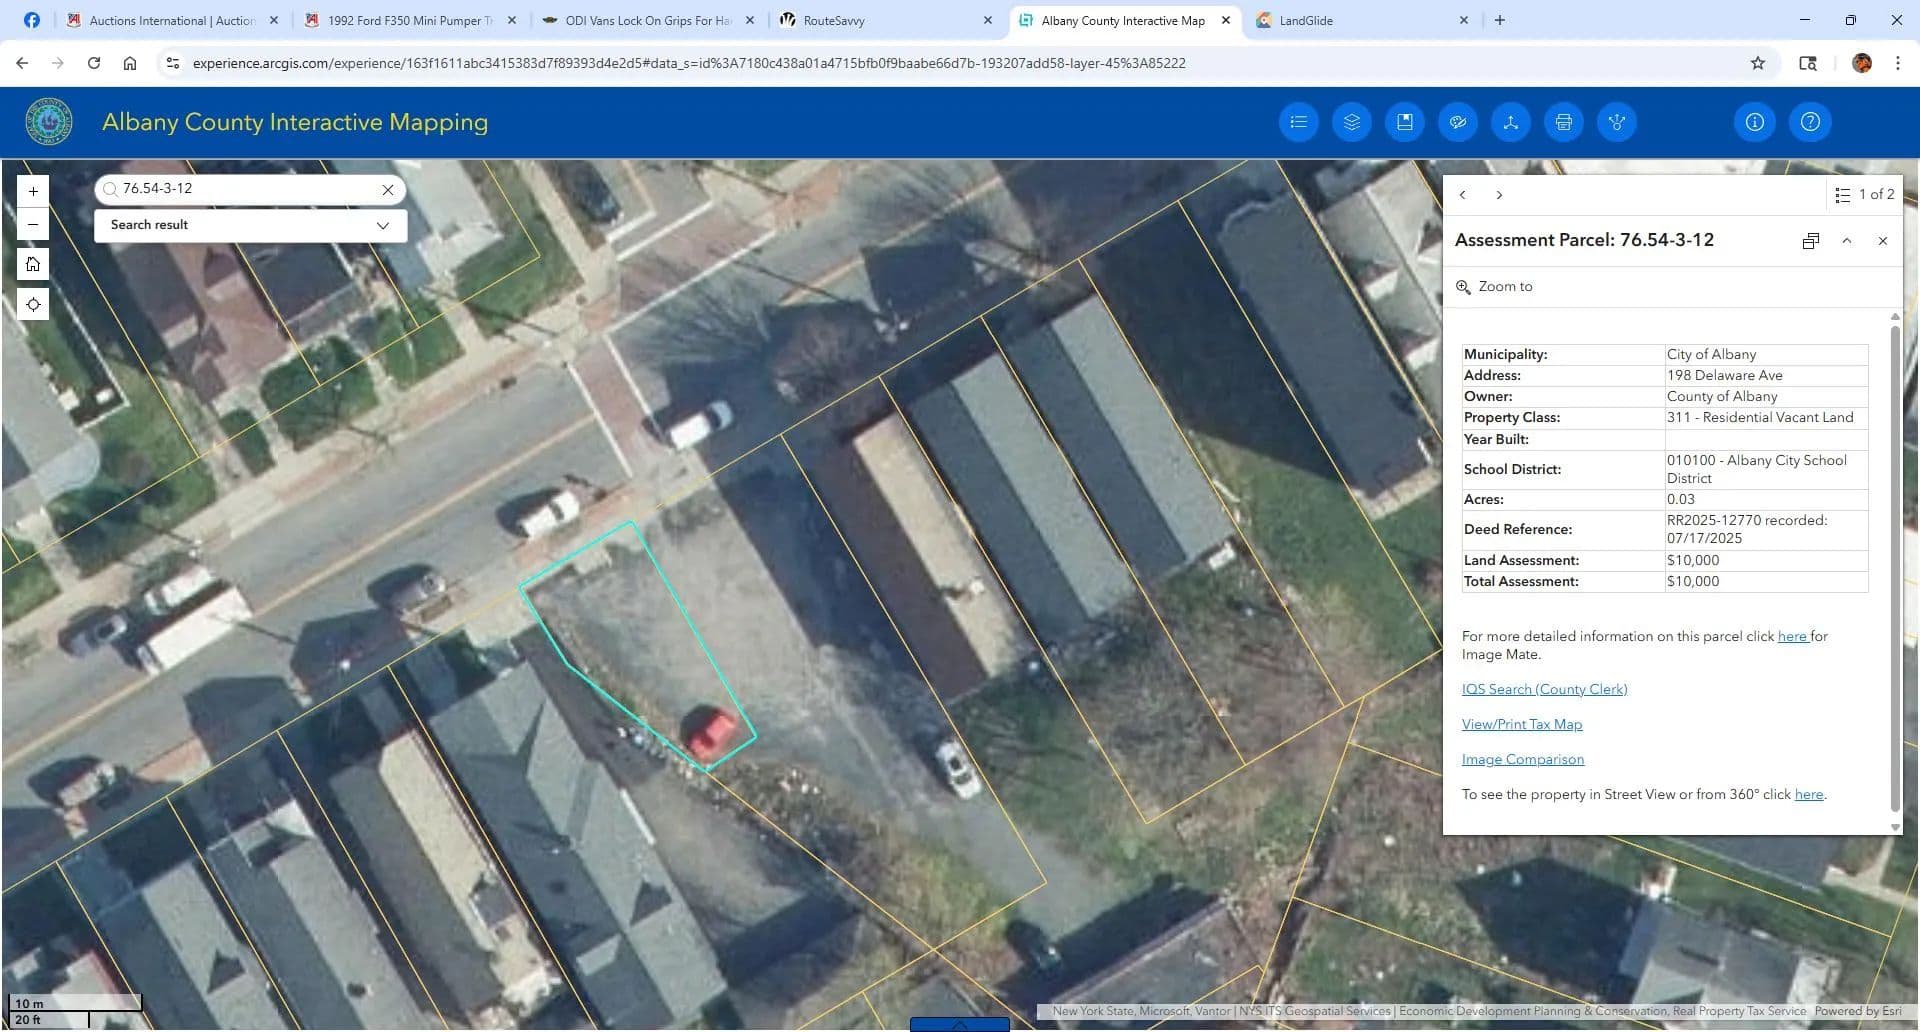Click the popup vertical scrollbar

1894,567
